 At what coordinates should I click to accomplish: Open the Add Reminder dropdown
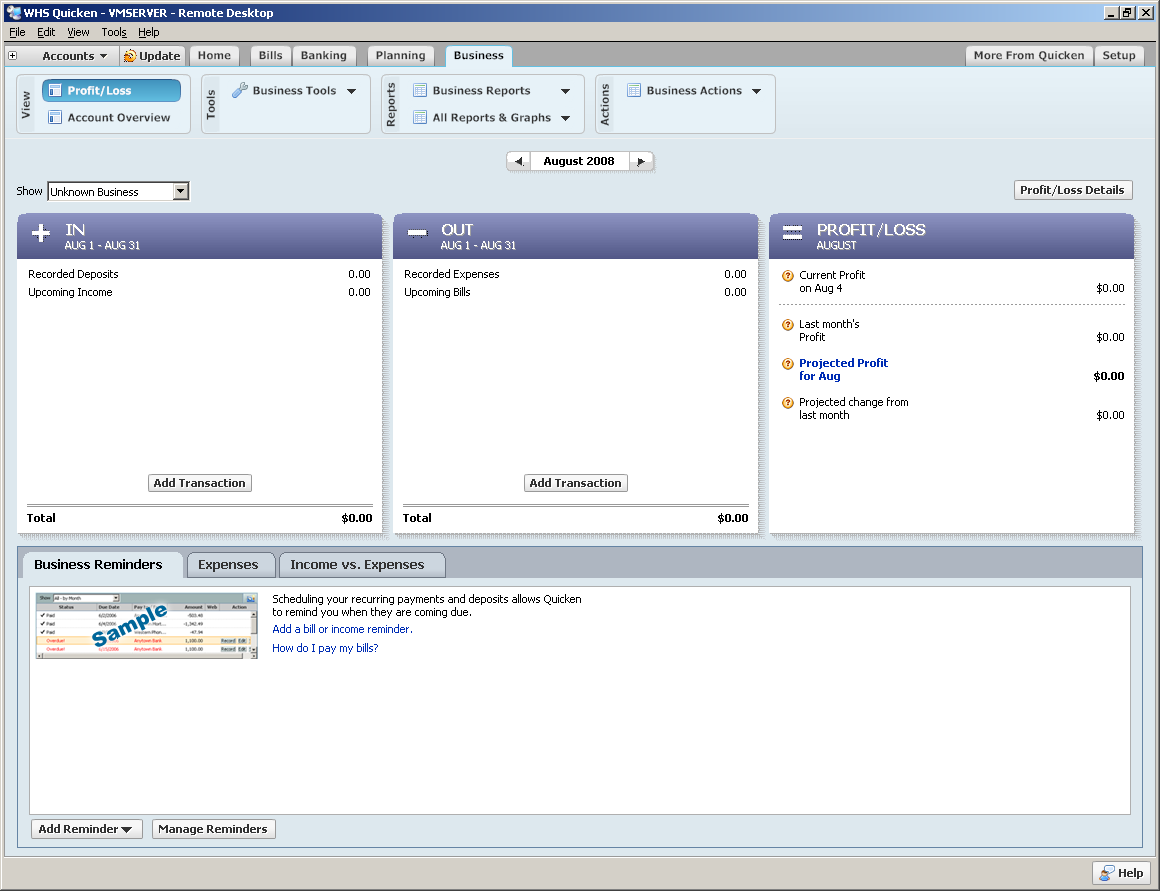pyautogui.click(x=87, y=829)
